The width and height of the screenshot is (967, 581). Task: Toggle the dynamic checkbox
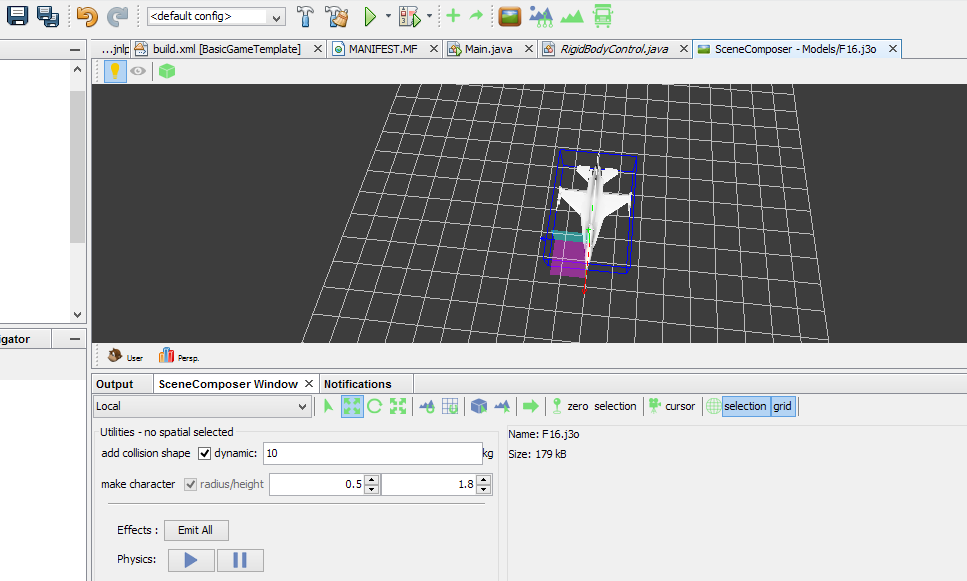205,453
